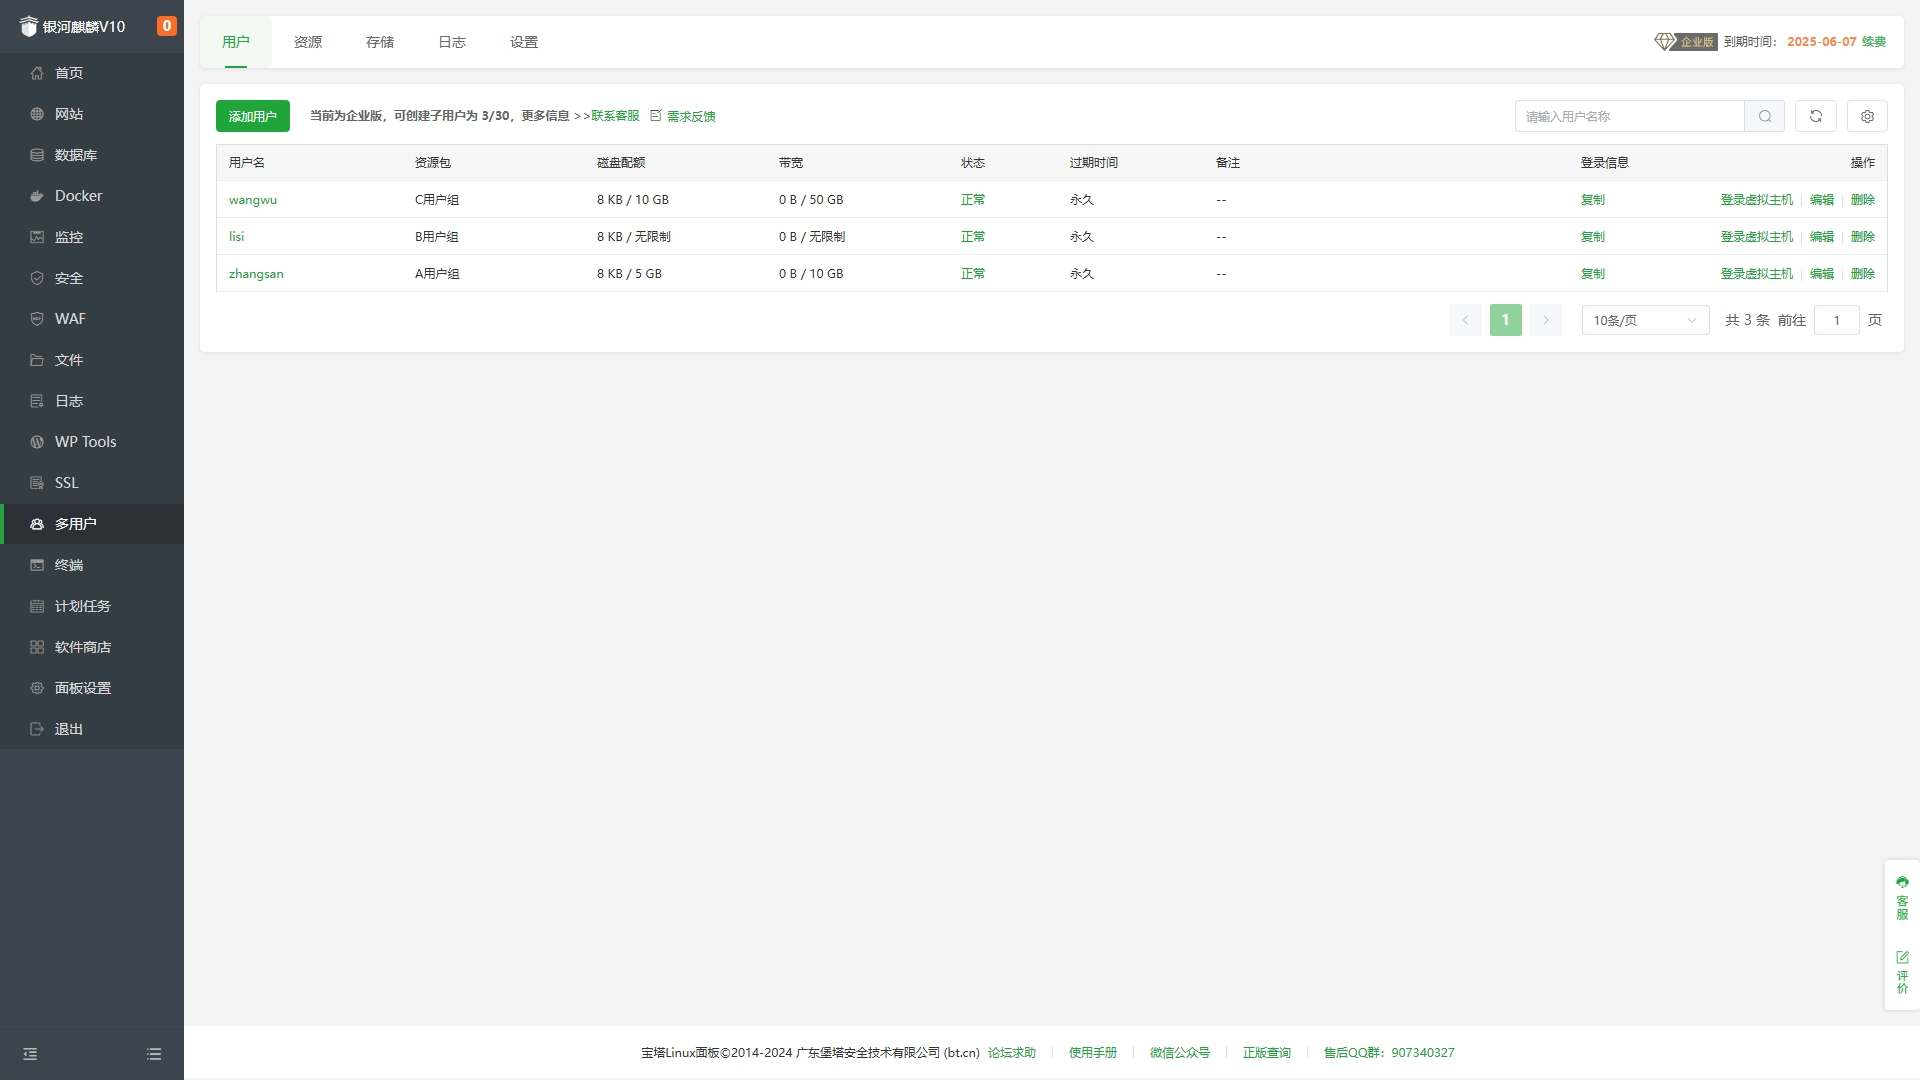This screenshot has height=1080, width=1920.
Task: Edit the lisi user
Action: [1822, 237]
